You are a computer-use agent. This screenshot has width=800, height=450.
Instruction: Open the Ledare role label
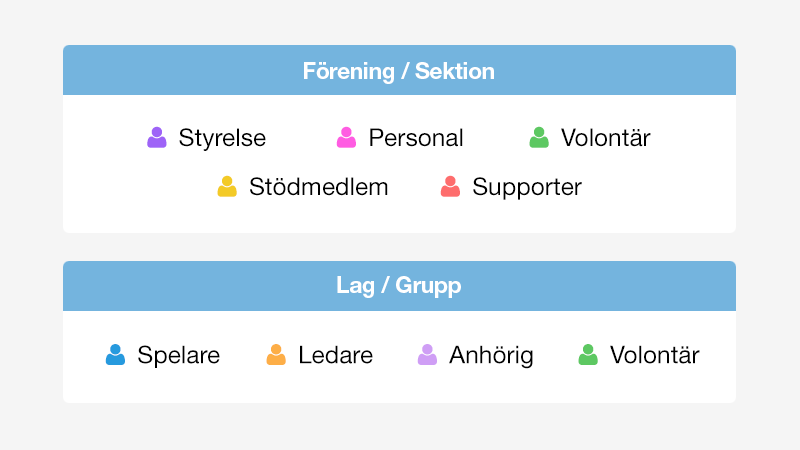(335, 355)
